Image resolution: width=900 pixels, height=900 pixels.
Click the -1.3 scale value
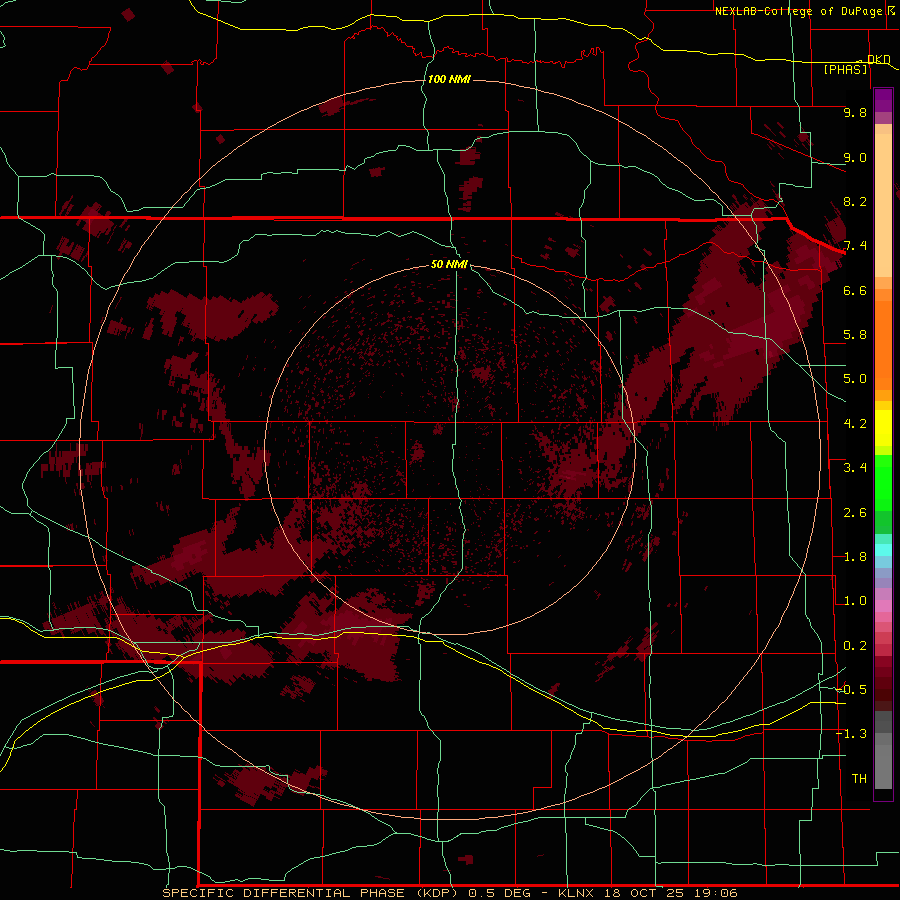point(852,734)
